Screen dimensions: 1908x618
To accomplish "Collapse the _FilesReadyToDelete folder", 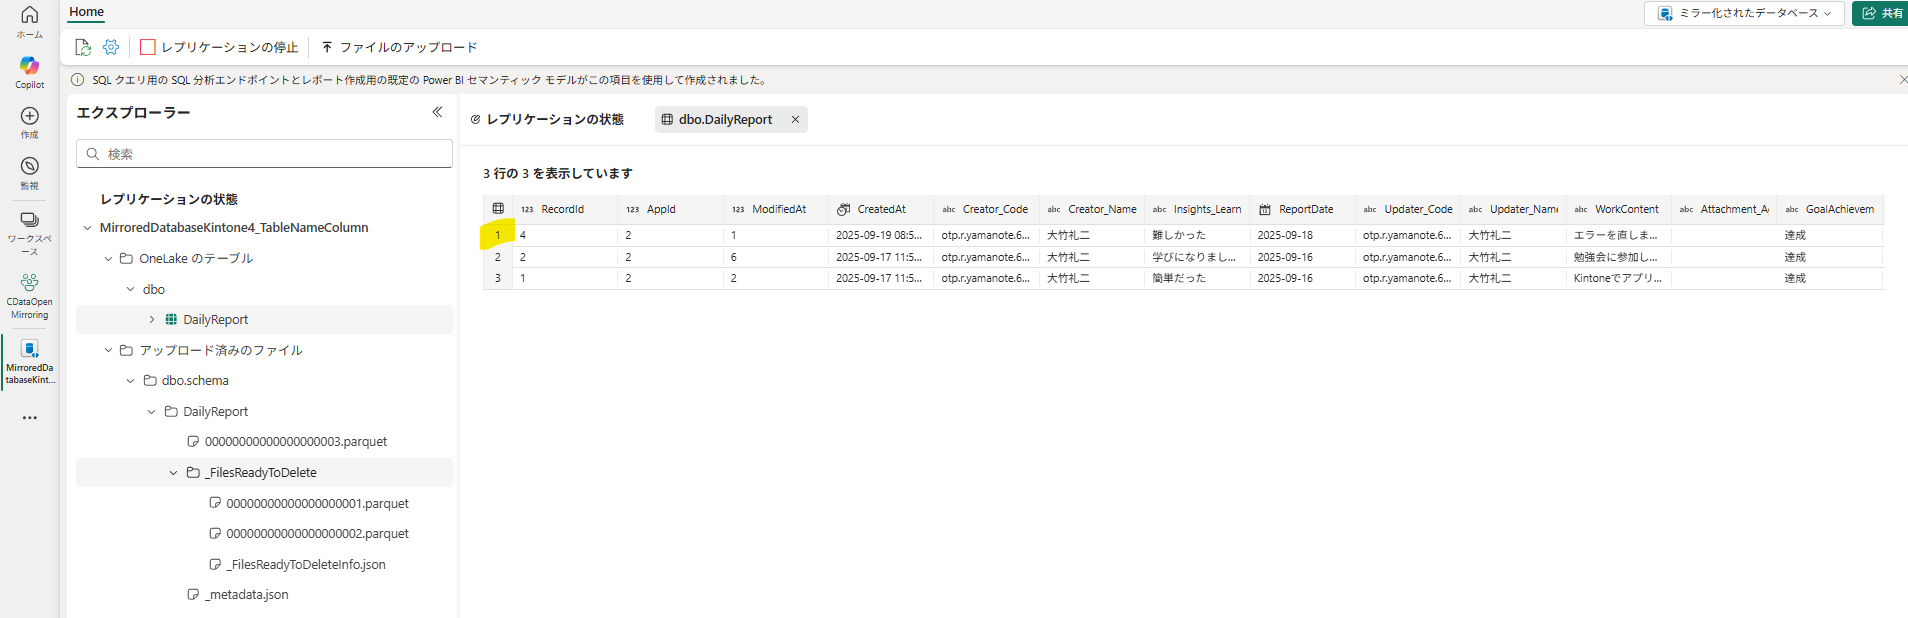I will [173, 472].
